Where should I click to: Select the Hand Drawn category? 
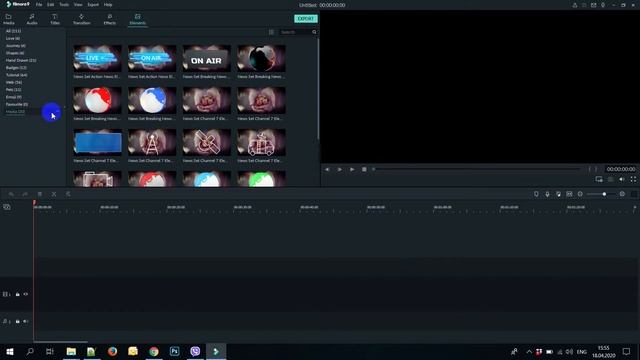click(x=21, y=60)
